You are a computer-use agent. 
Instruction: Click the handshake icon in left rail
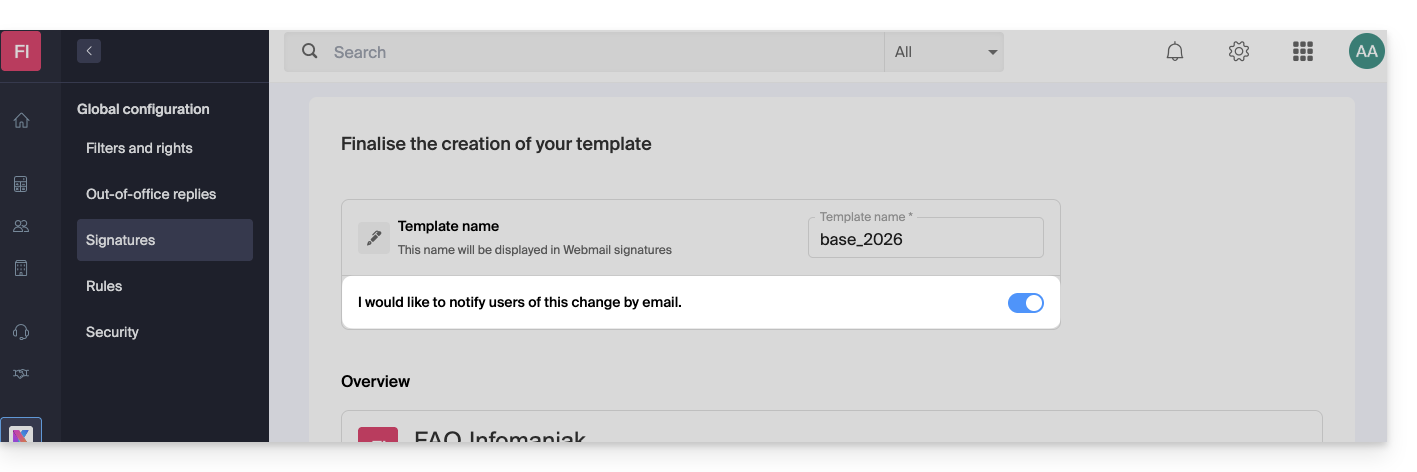[x=21, y=374]
